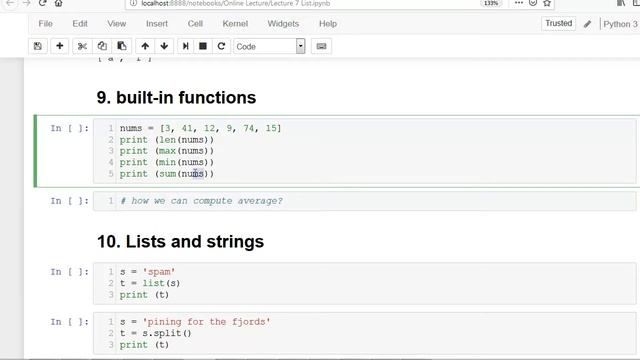640x360 pixels.
Task: Go forward with the browser forward arrow
Action: pos(26,3)
